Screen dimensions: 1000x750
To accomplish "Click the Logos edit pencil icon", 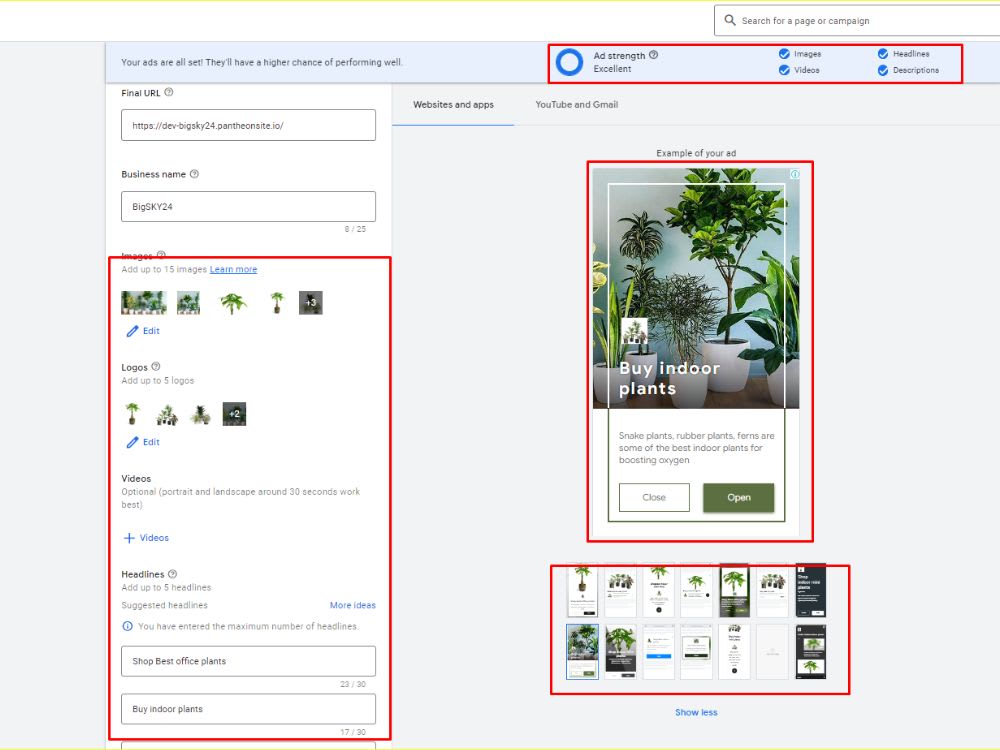I will [132, 442].
